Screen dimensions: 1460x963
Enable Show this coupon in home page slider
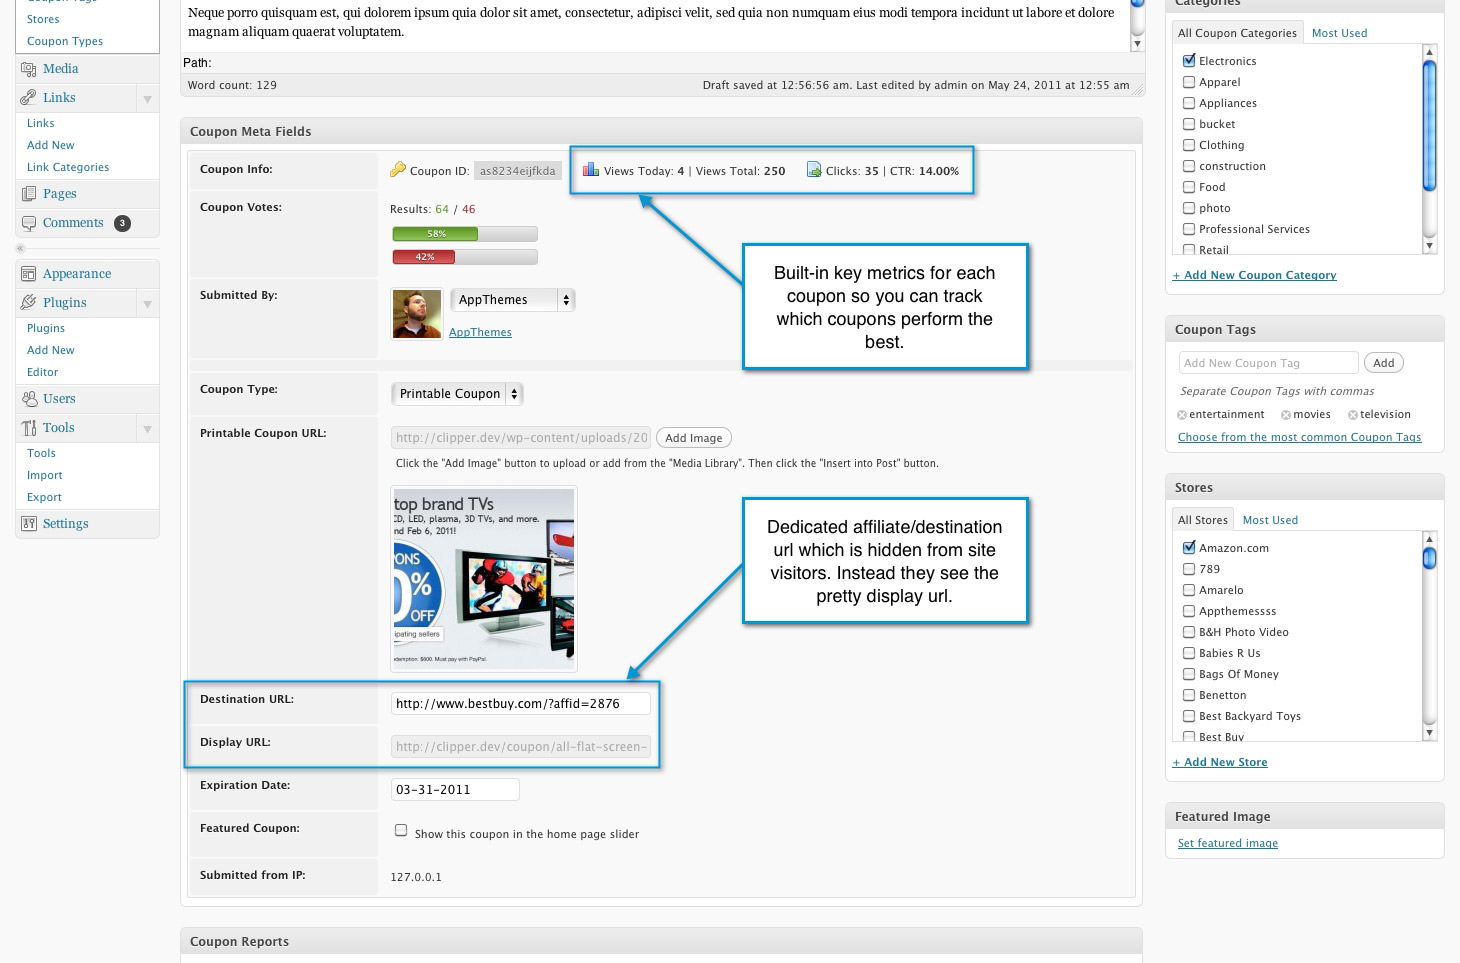tap(401, 830)
